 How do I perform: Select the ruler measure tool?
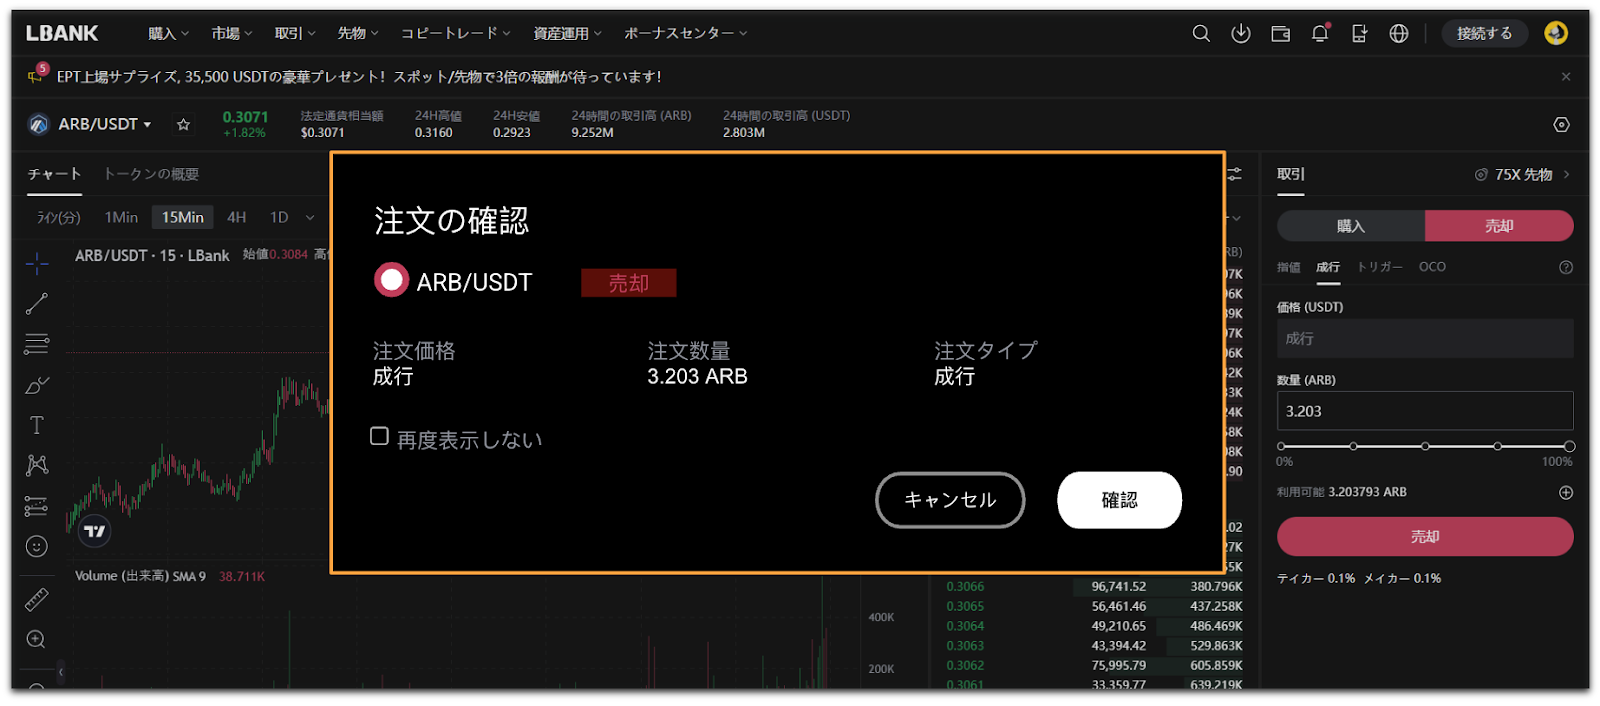click(37, 599)
